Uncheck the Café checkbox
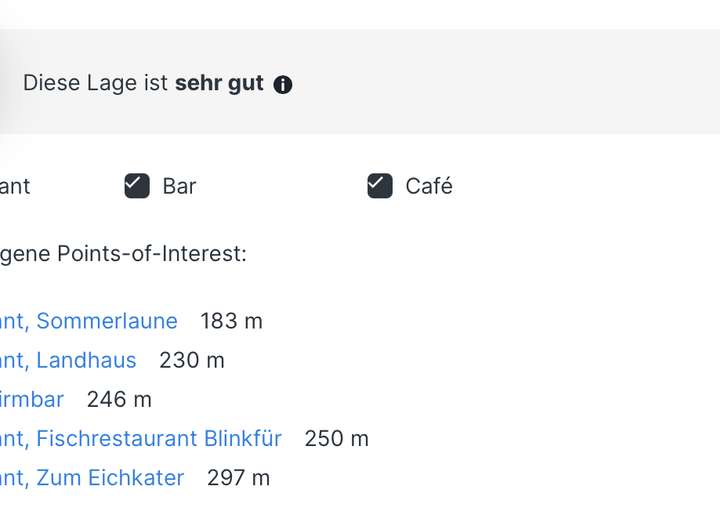The width and height of the screenshot is (720, 530). [x=380, y=186]
